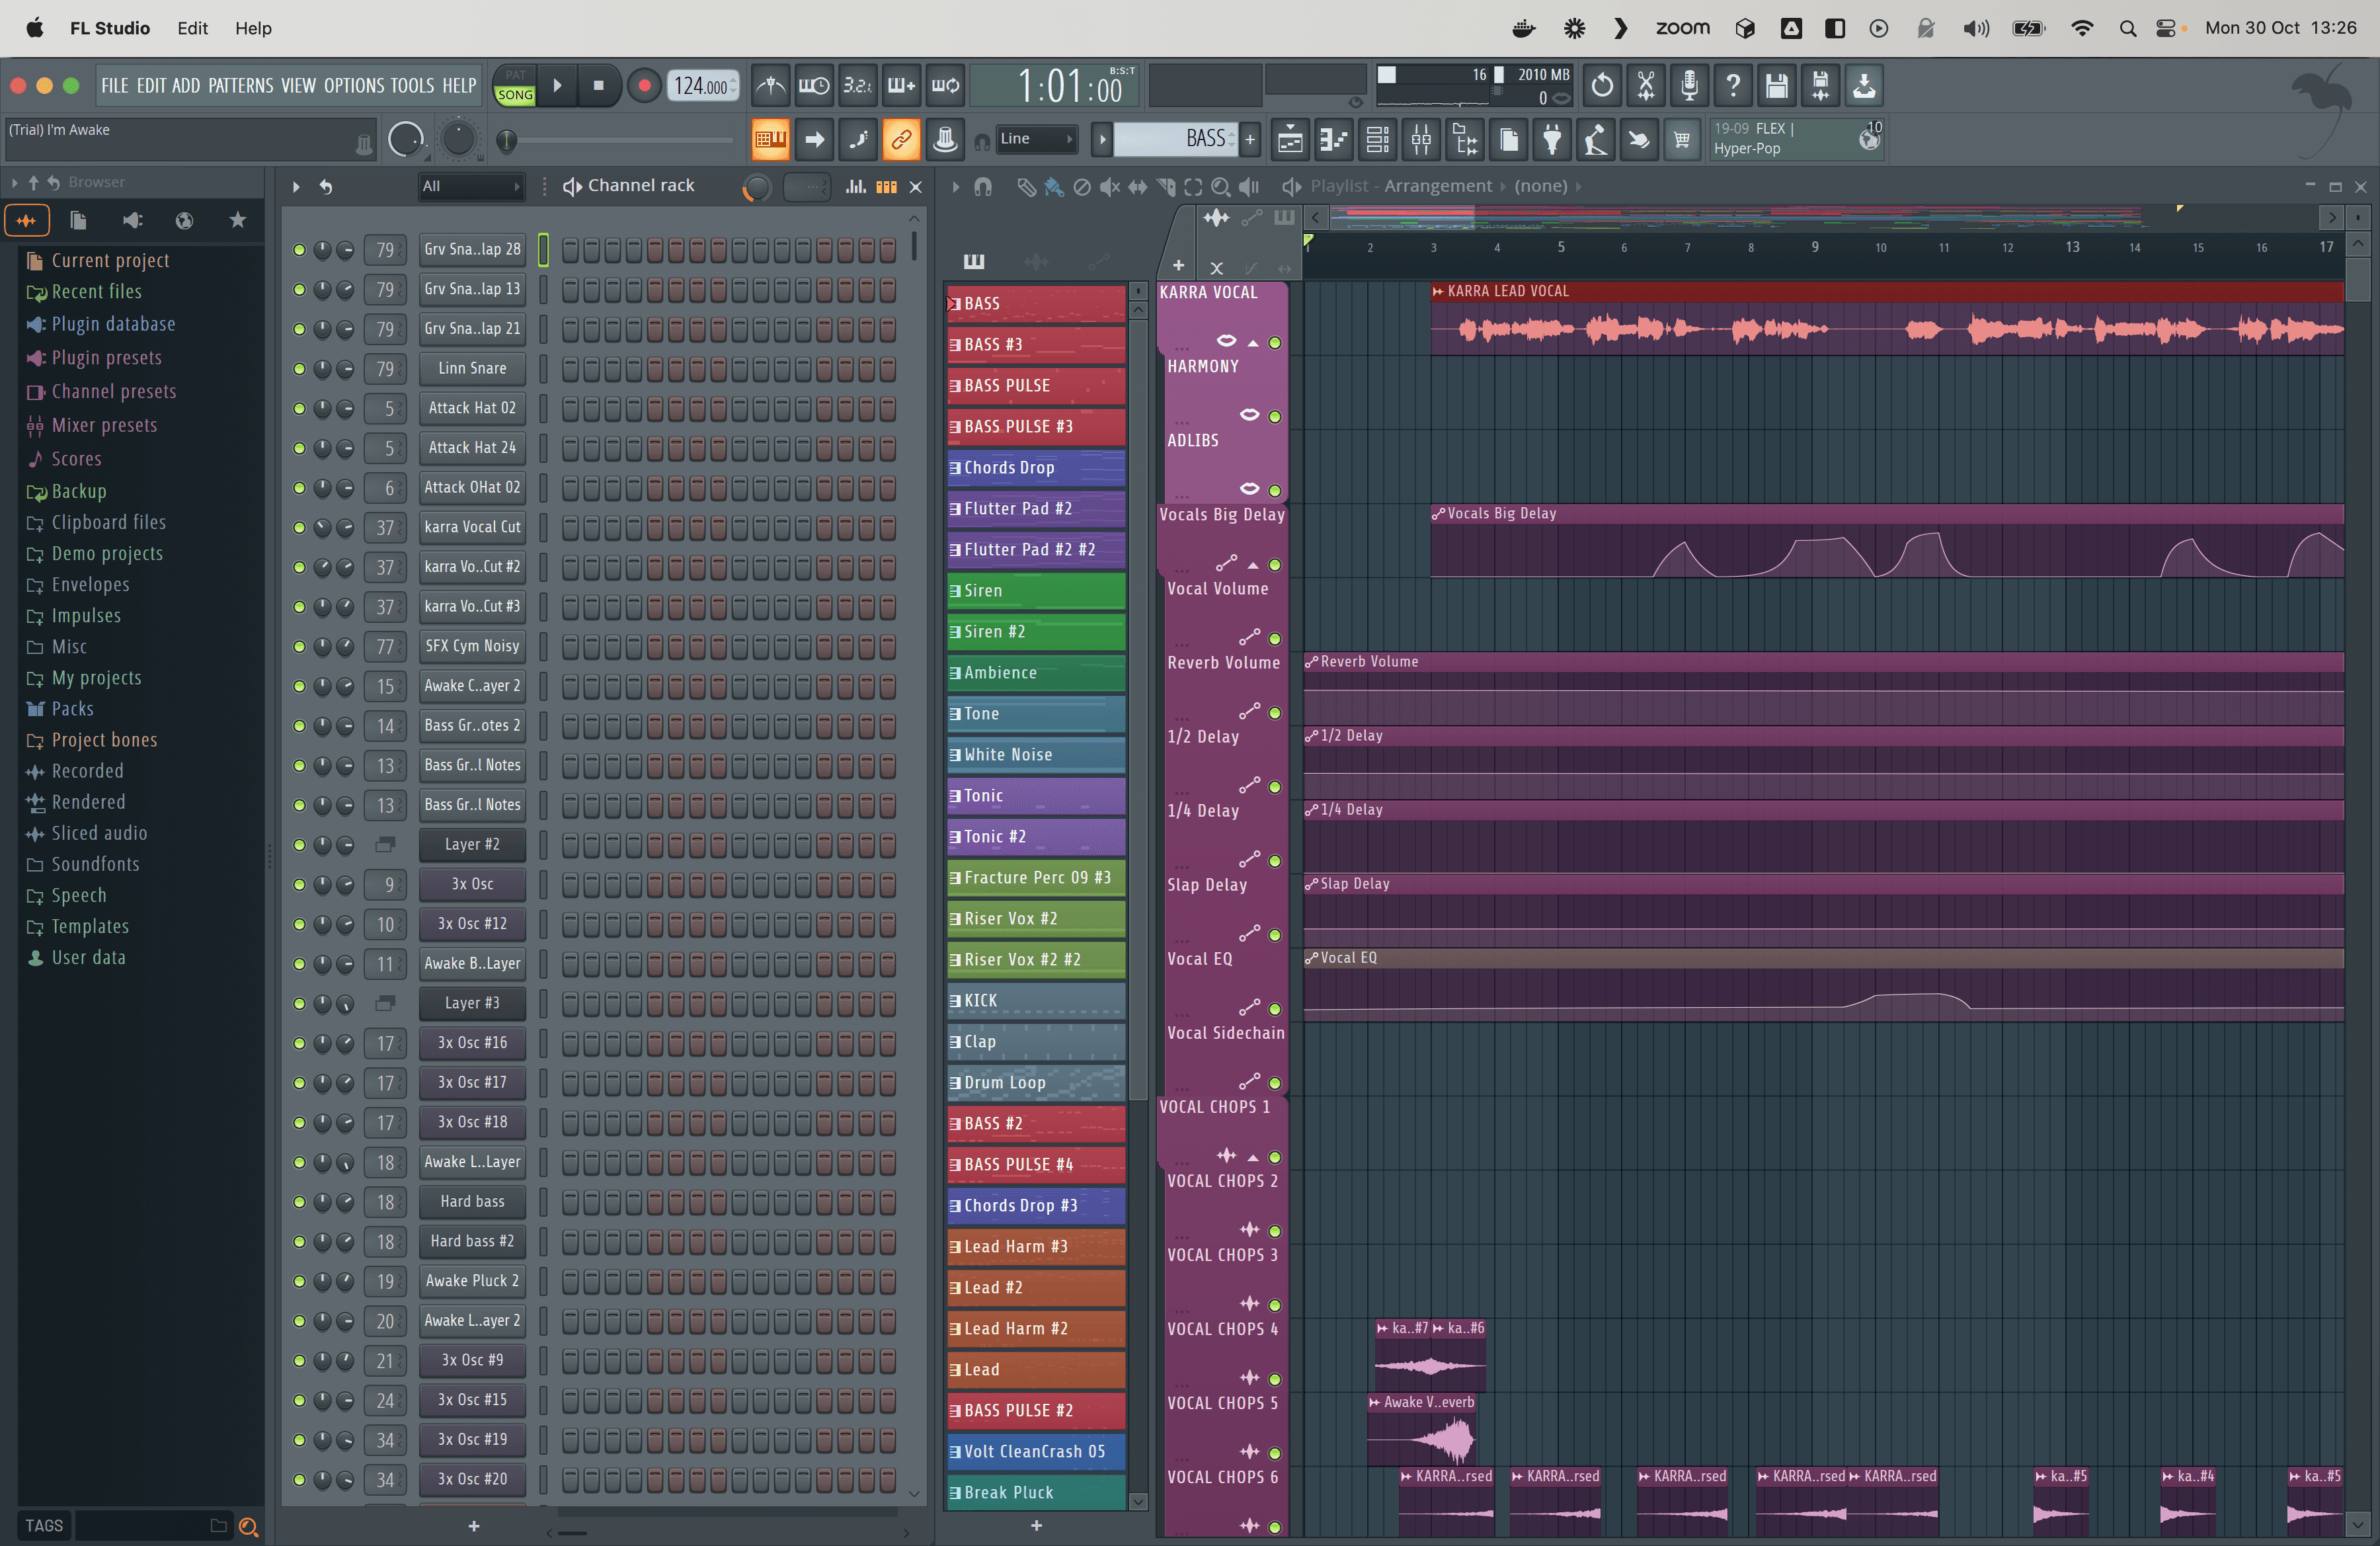Screen dimensions: 2380x1546
Task: Expand the Packs folder in browser
Action: [72, 709]
